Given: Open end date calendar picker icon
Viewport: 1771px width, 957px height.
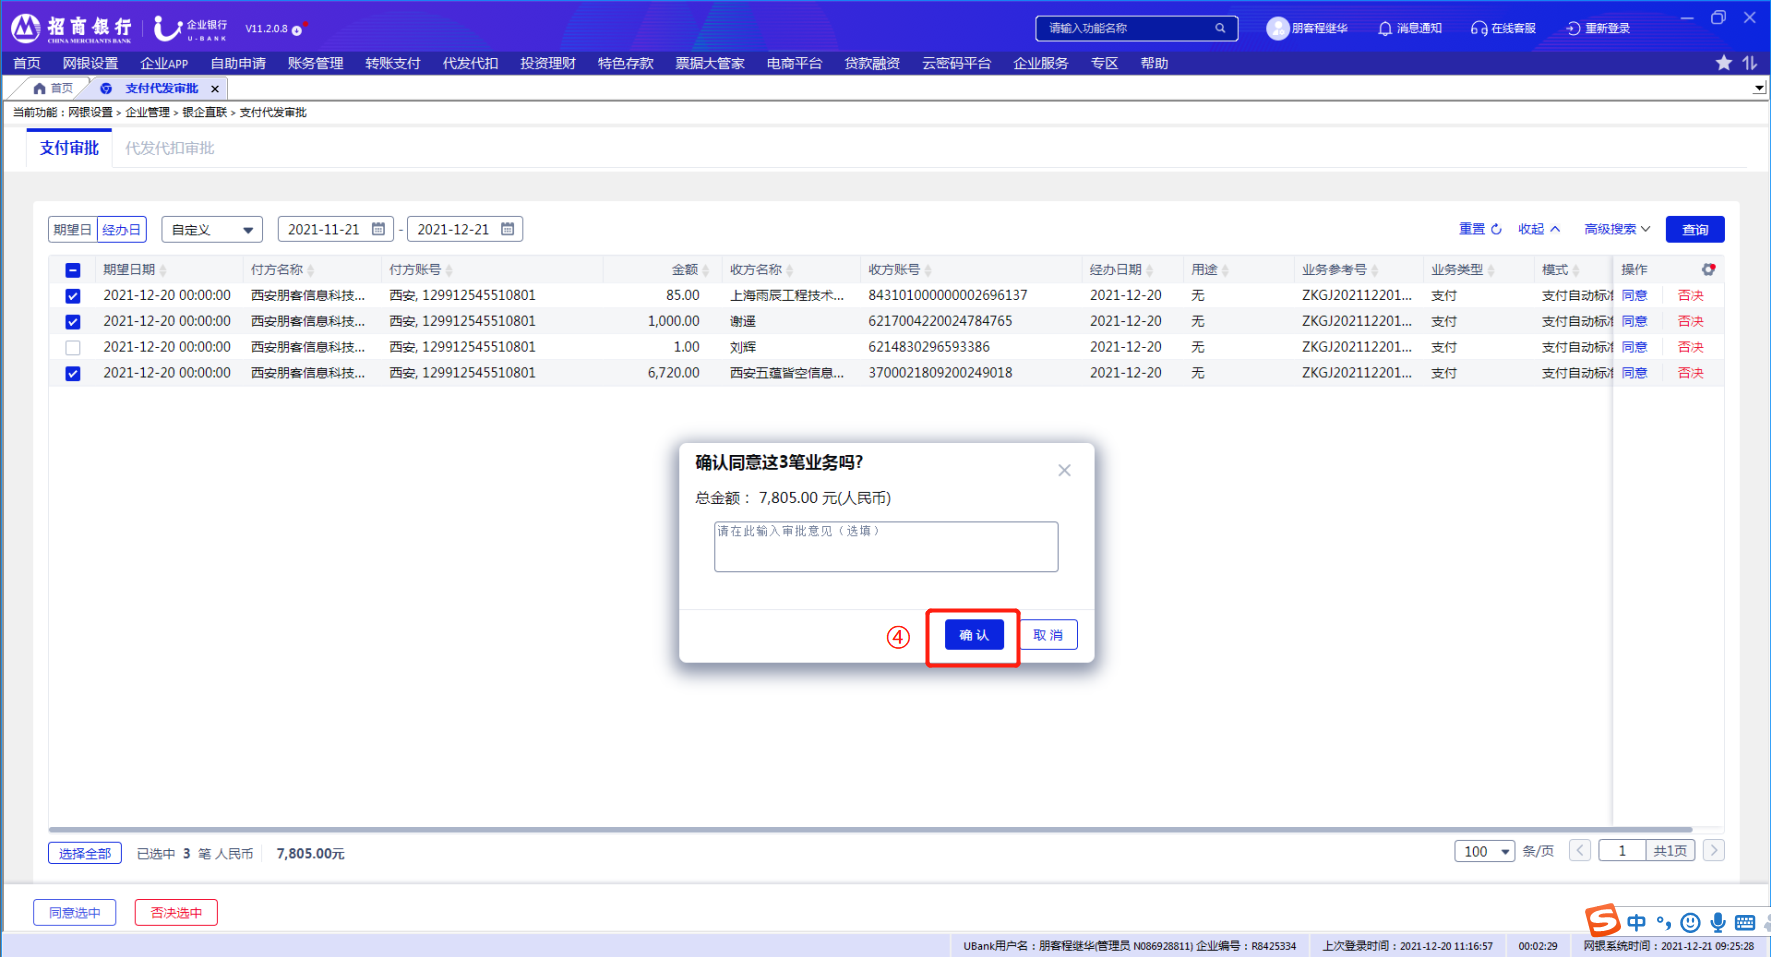Looking at the screenshot, I should pyautogui.click(x=507, y=229).
